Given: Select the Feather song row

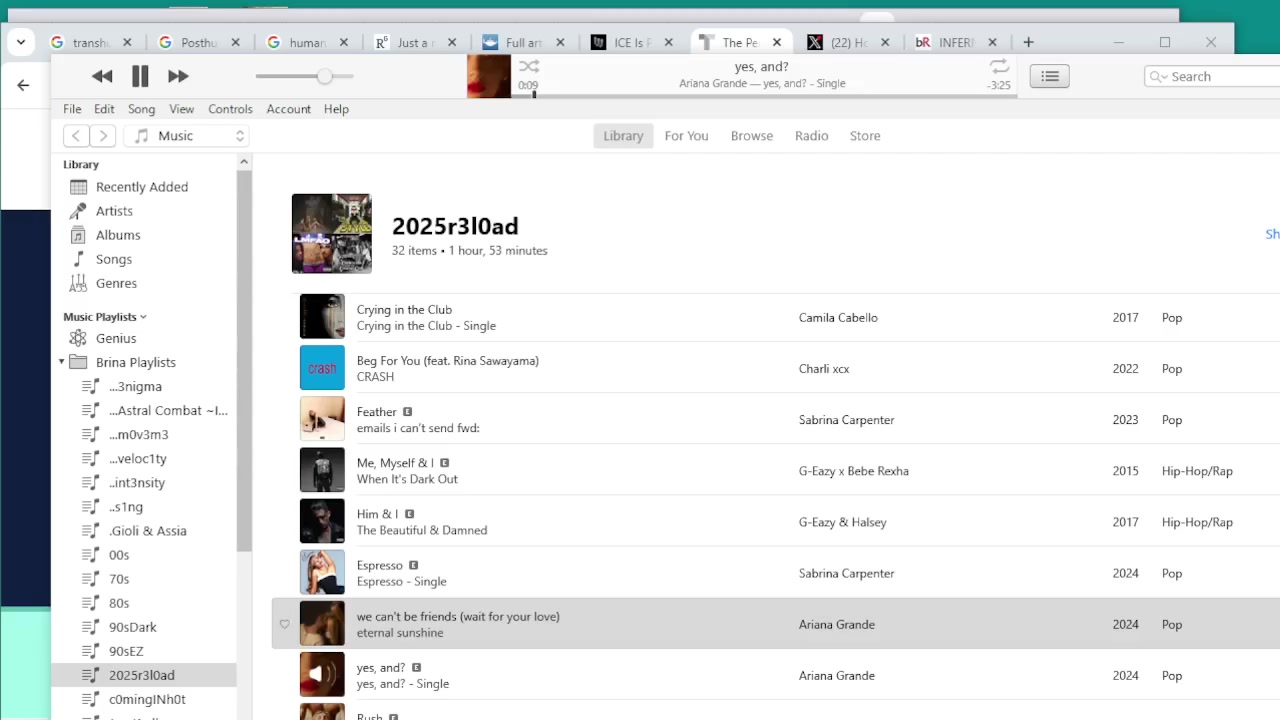Looking at the screenshot, I should click(x=776, y=419).
